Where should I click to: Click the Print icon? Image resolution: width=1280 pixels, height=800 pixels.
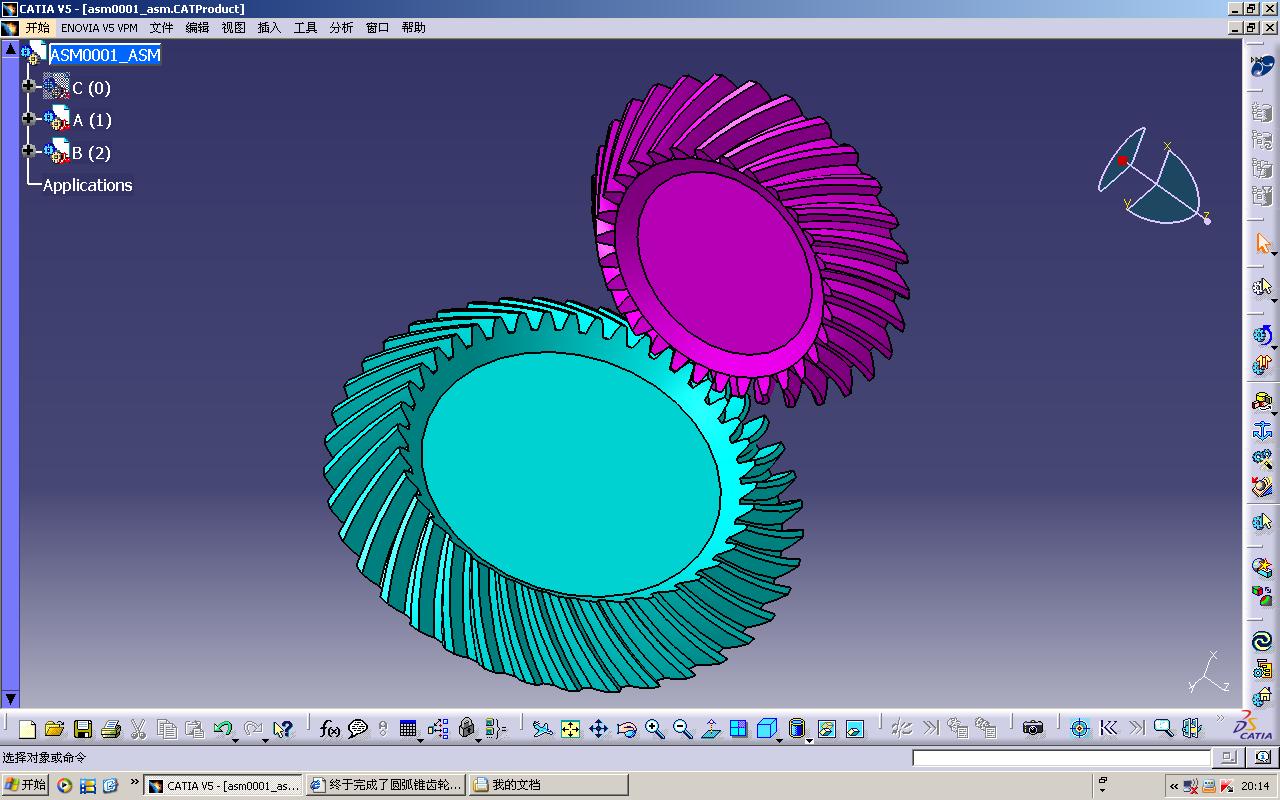[x=111, y=729]
